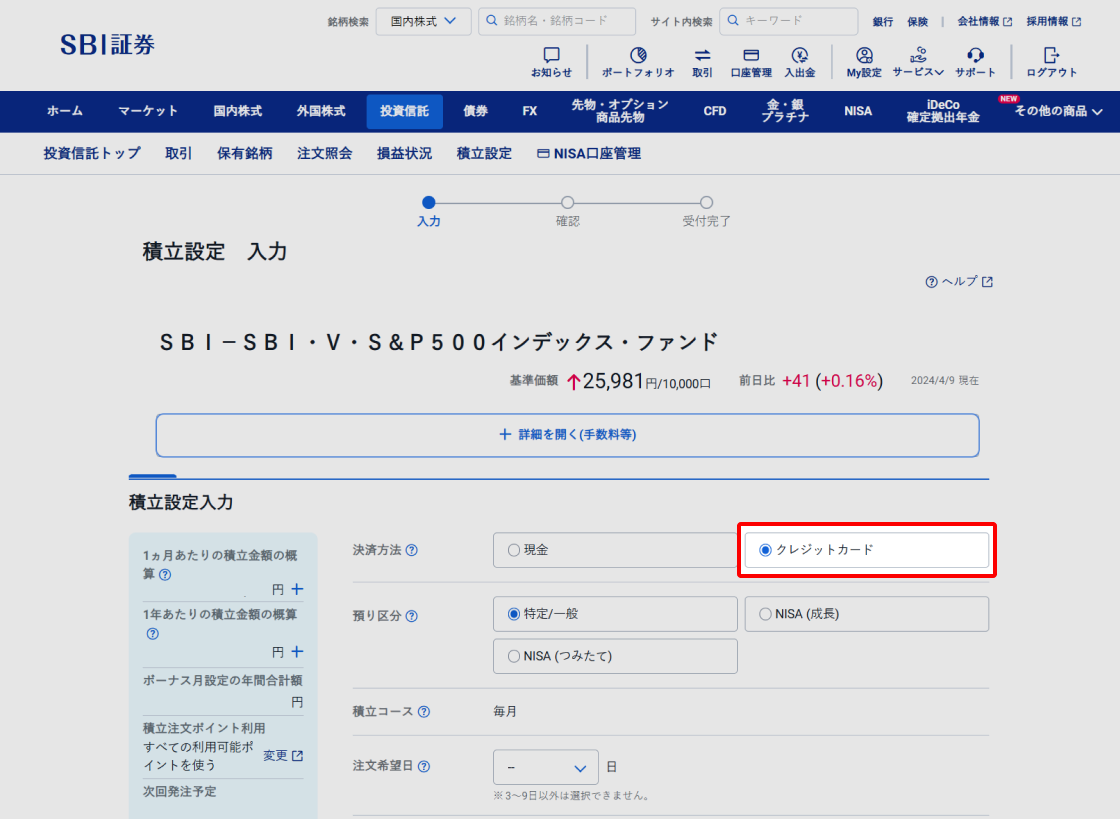
Task: Select the NISA (成長) radio button
Action: 765,614
